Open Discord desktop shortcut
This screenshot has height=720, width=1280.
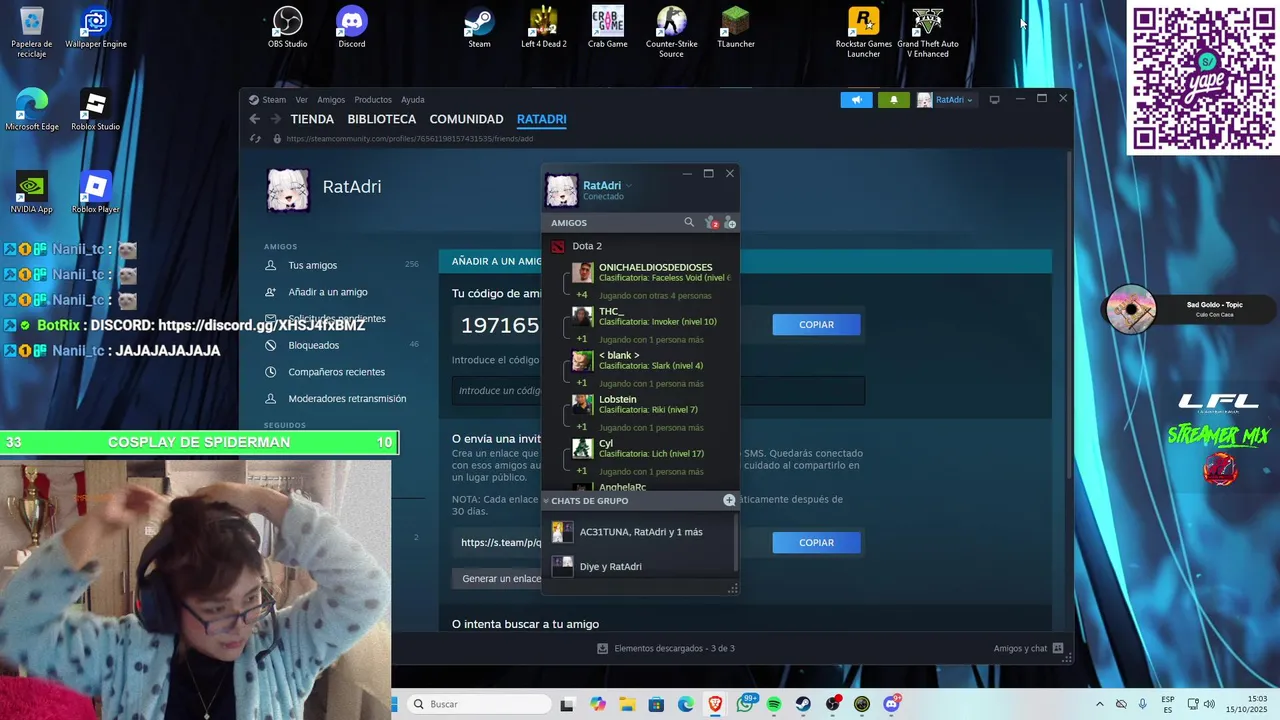click(352, 27)
